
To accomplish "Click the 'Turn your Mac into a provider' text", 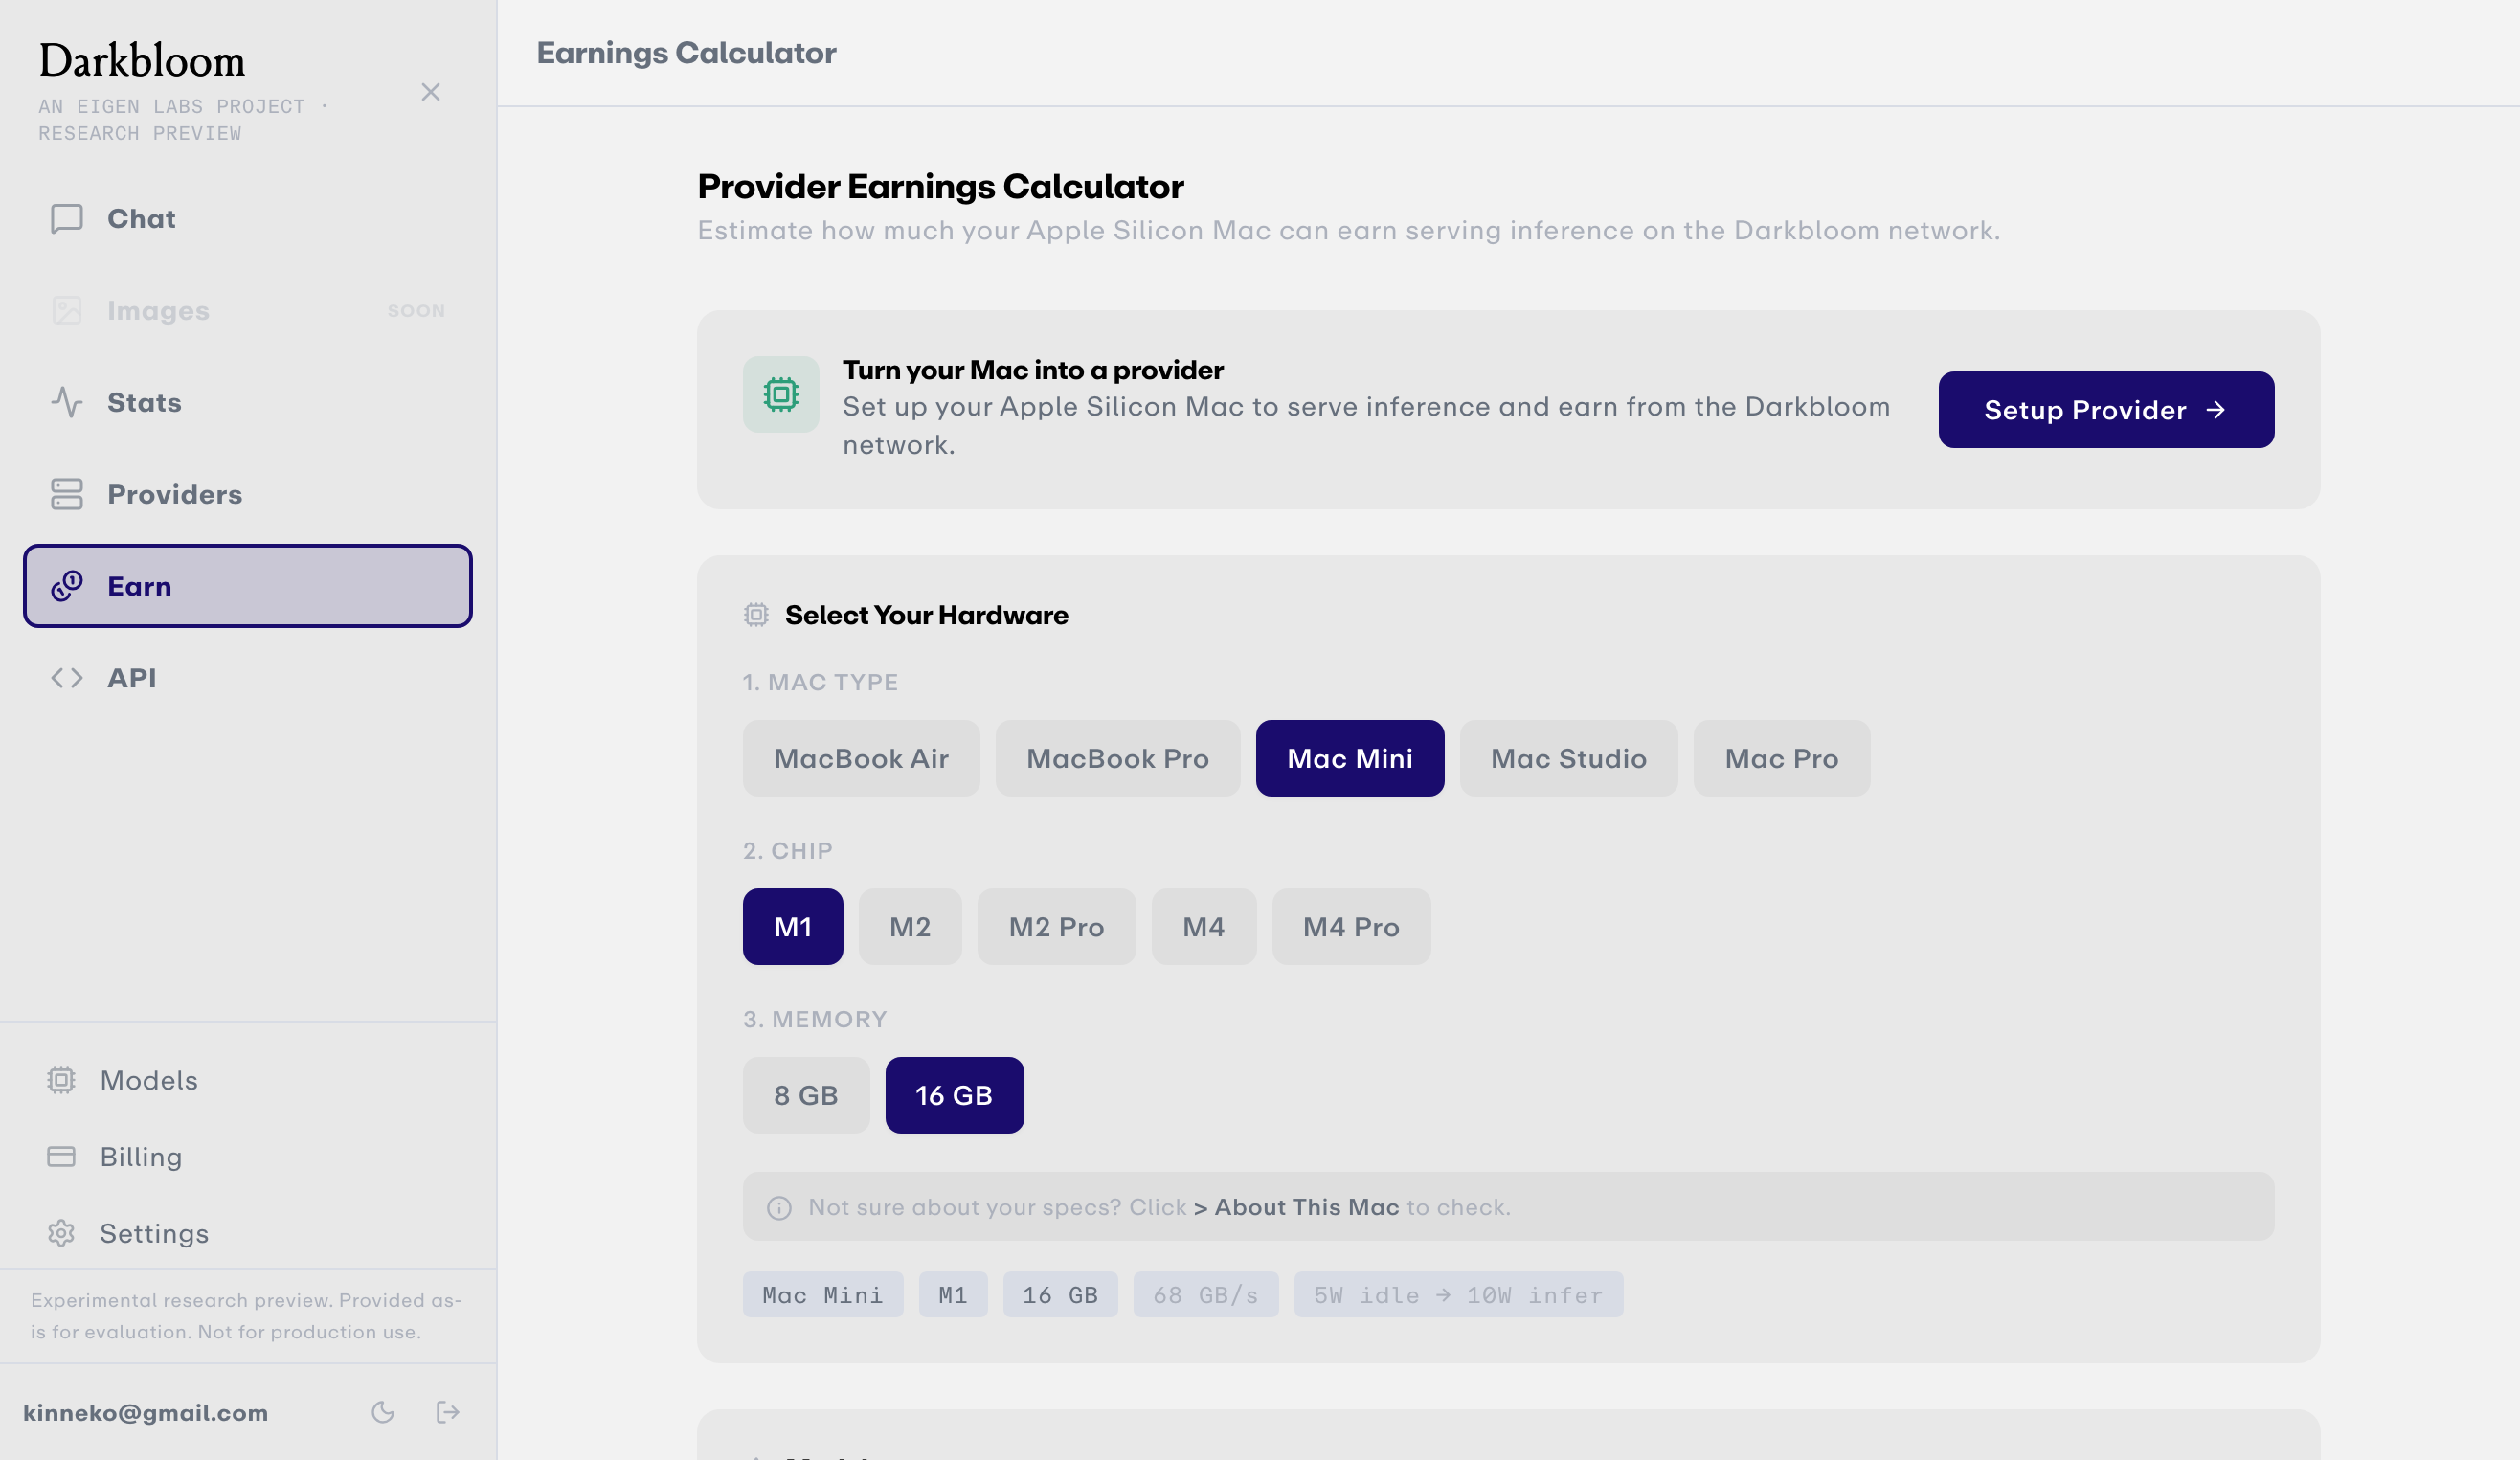I will click(x=1033, y=370).
